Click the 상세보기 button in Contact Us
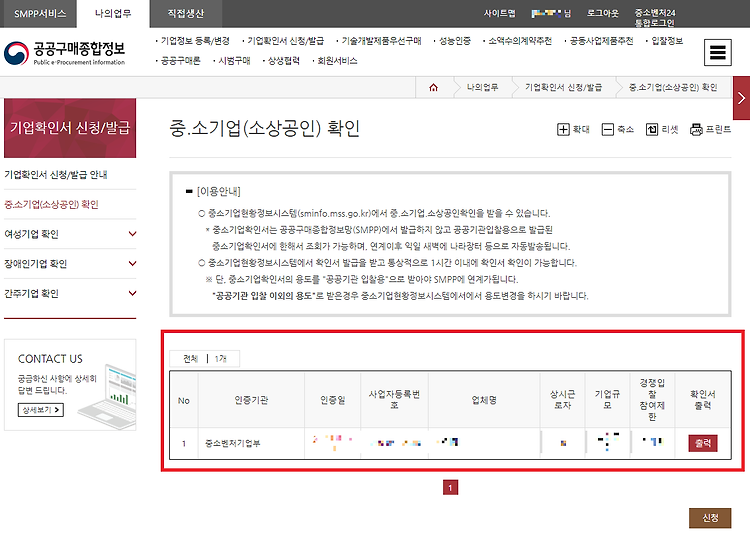 click(41, 410)
